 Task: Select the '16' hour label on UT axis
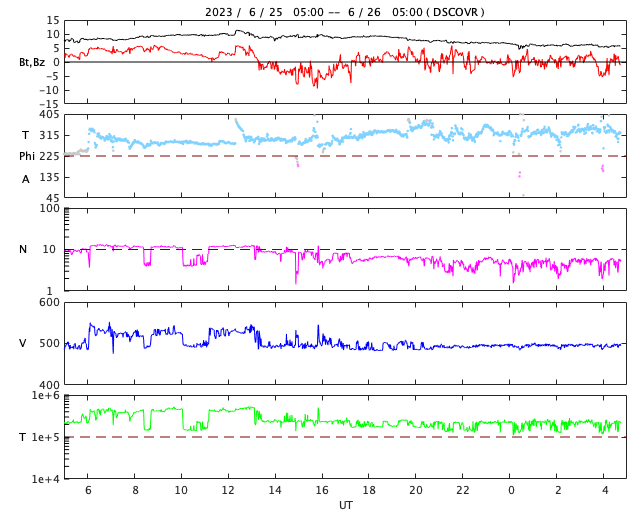click(322, 490)
